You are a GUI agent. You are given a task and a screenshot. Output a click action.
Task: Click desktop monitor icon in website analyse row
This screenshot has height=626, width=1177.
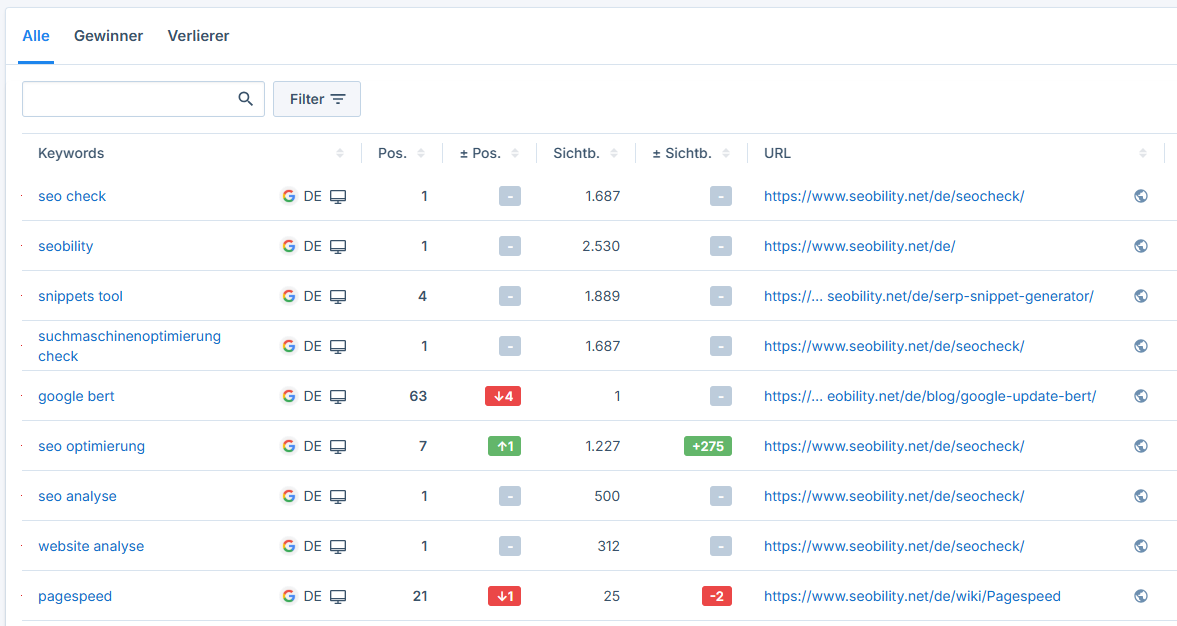339,547
